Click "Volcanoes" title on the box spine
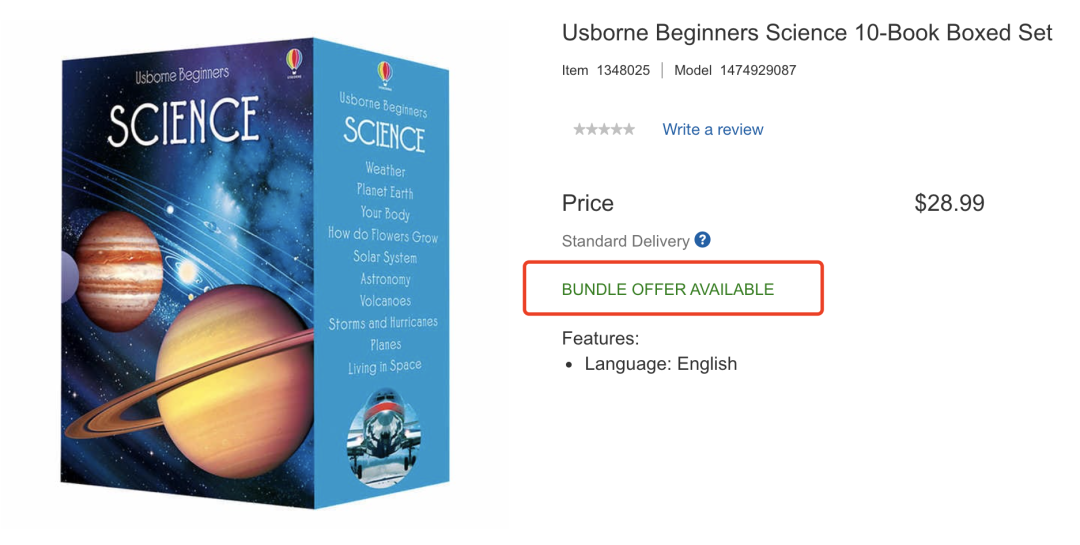1080x545 pixels. tap(385, 301)
